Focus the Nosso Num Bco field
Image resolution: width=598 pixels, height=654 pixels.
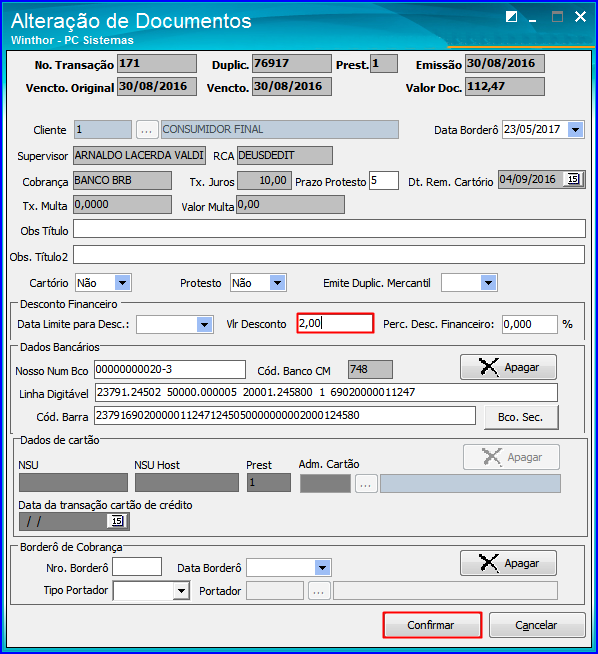pyautogui.click(x=170, y=370)
